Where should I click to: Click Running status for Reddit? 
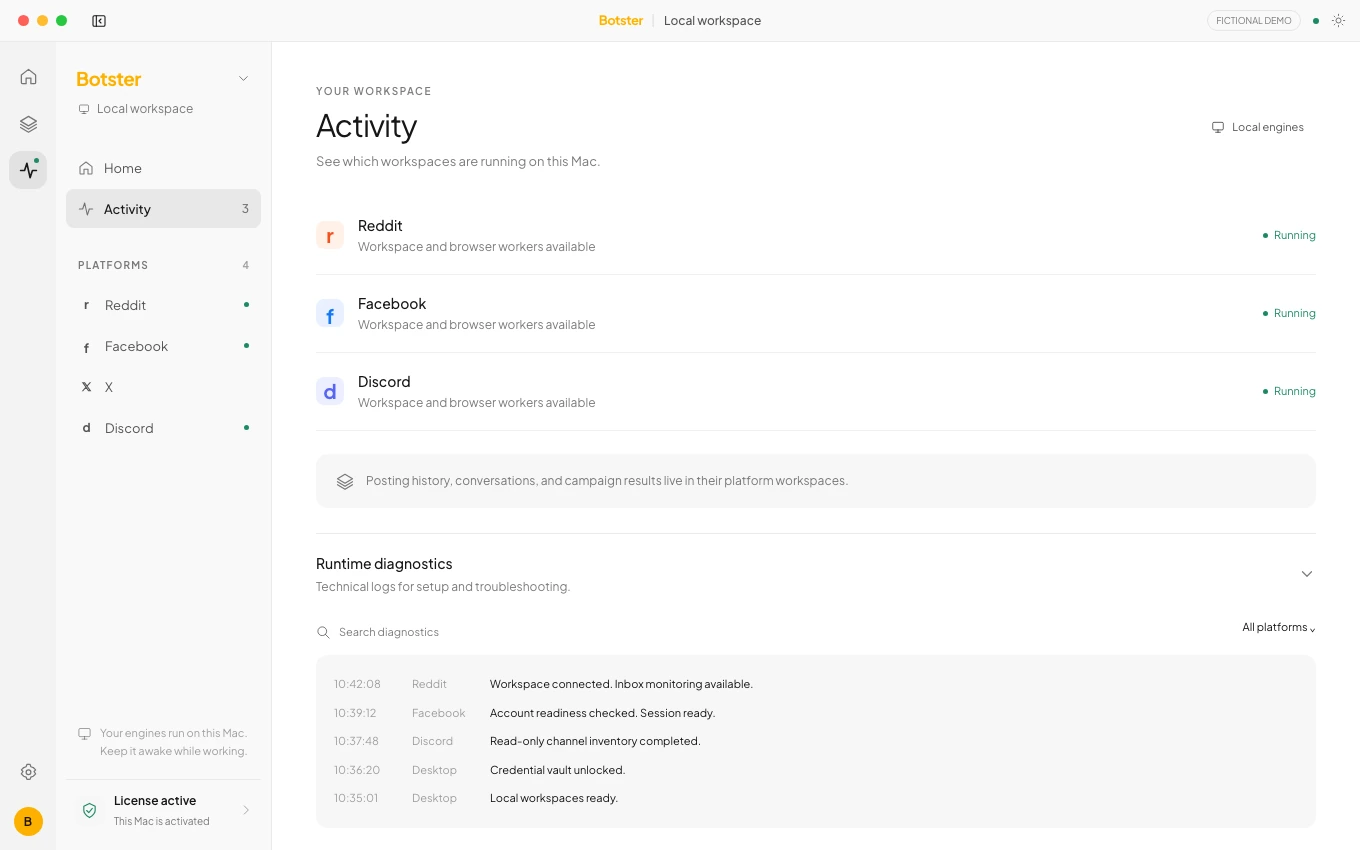(1289, 236)
